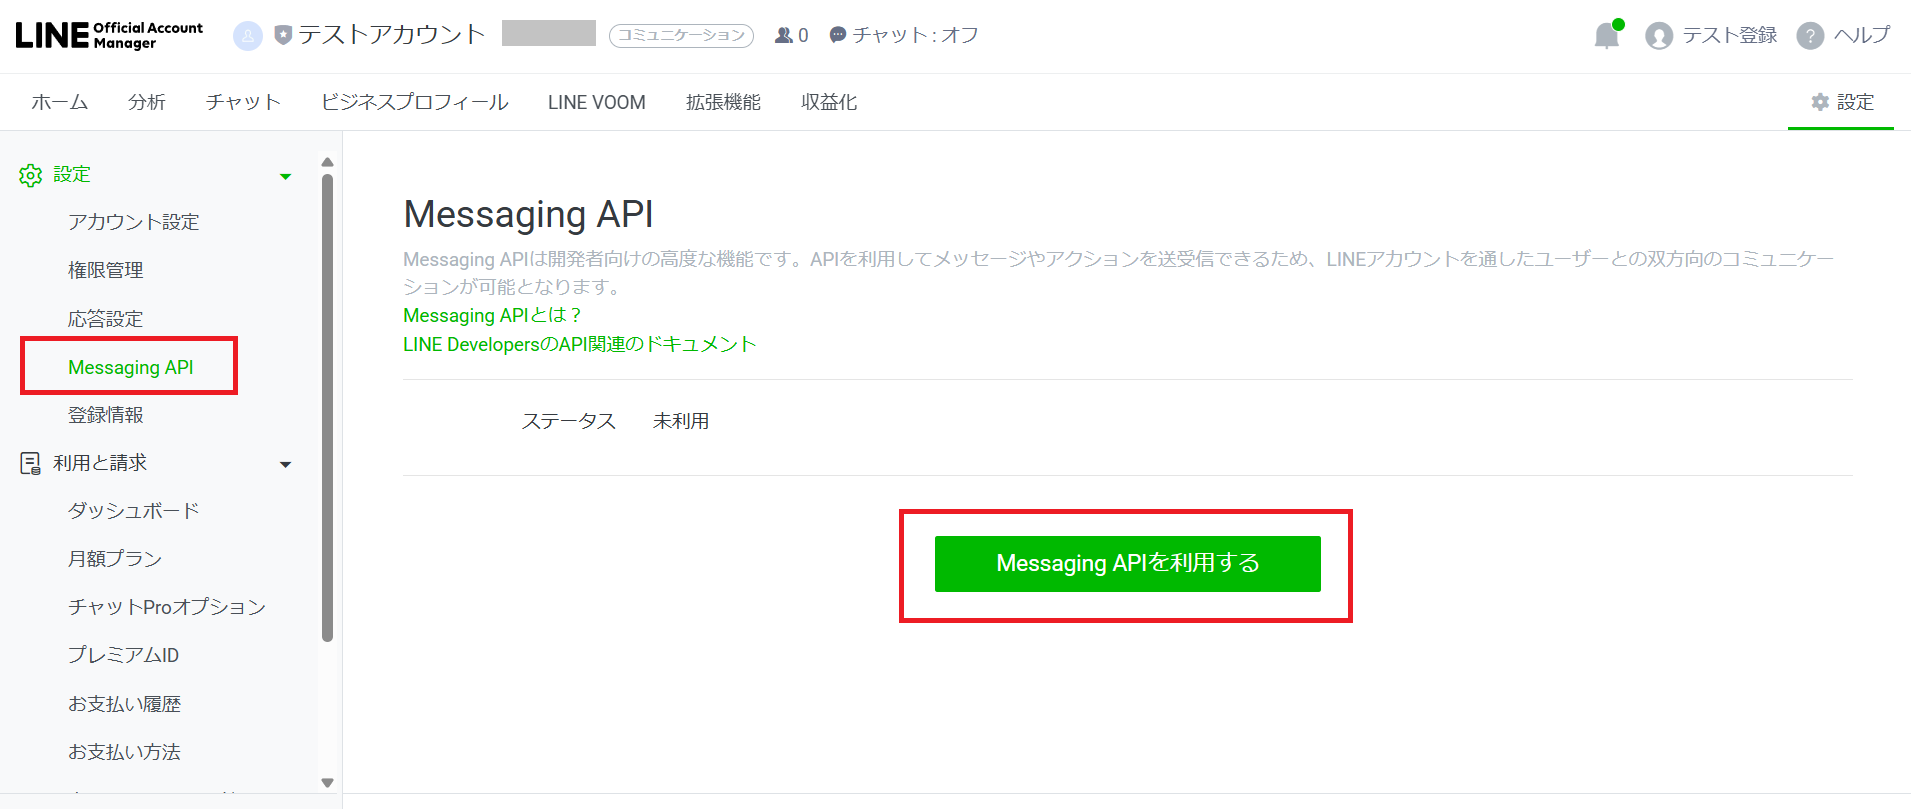Click the account avatar next to テストアカウント

(x=247, y=36)
